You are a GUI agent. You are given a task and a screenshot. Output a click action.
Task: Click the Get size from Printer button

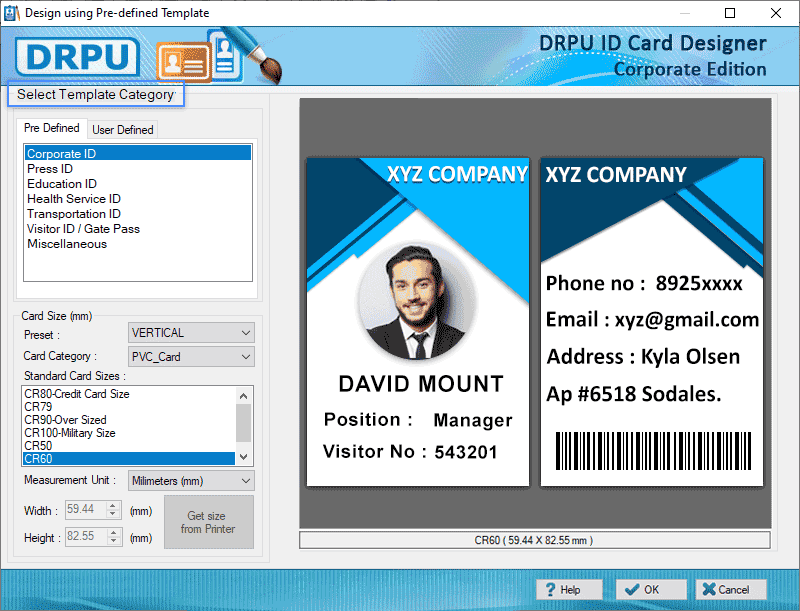208,522
